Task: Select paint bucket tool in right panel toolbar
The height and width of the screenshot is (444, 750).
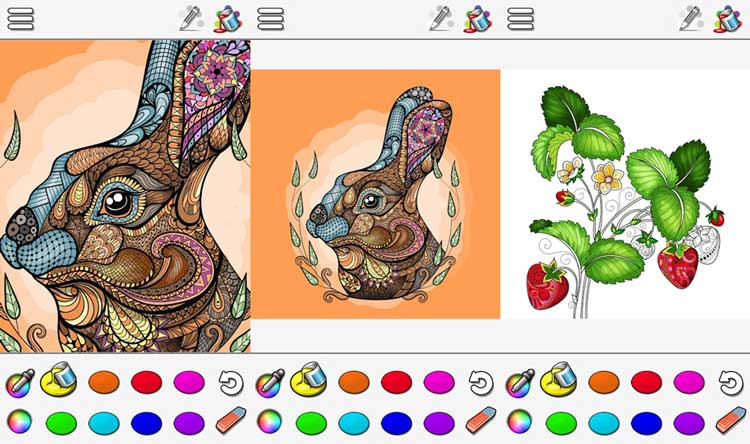Action: pyautogui.click(x=727, y=19)
